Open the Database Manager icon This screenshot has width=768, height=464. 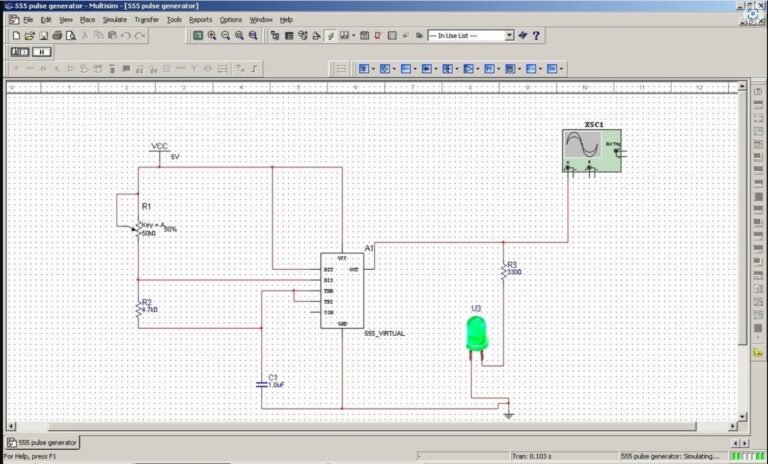click(303, 36)
